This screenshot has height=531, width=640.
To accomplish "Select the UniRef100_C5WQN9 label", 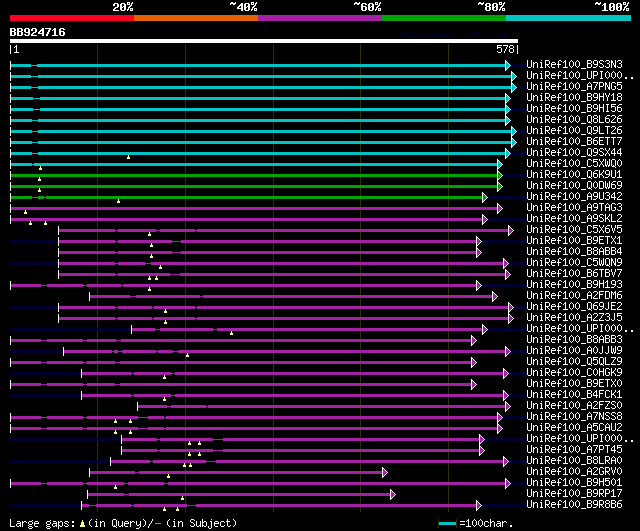I will coord(574,263).
